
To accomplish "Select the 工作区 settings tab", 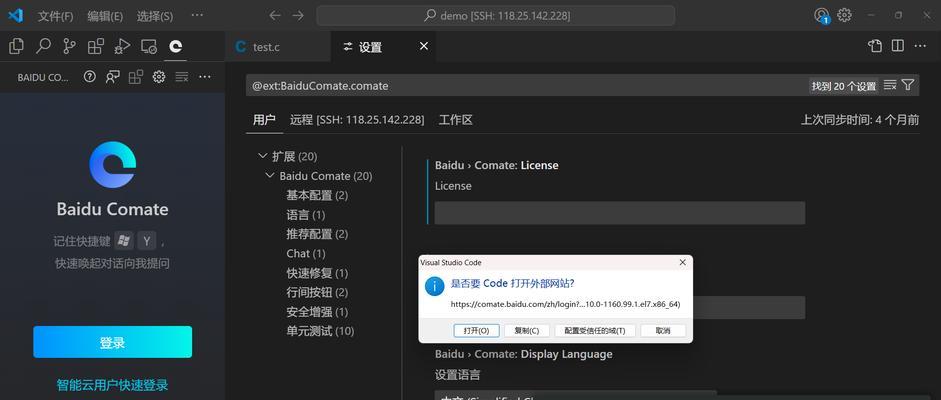I will click(x=455, y=119).
